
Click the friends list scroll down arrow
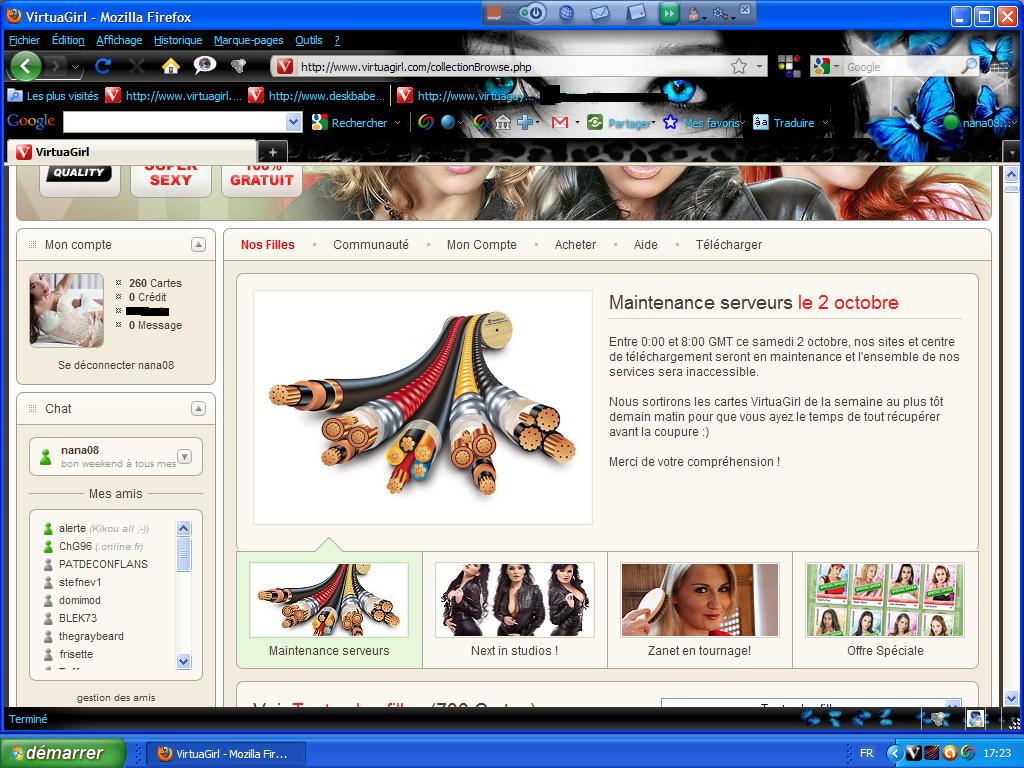click(184, 661)
